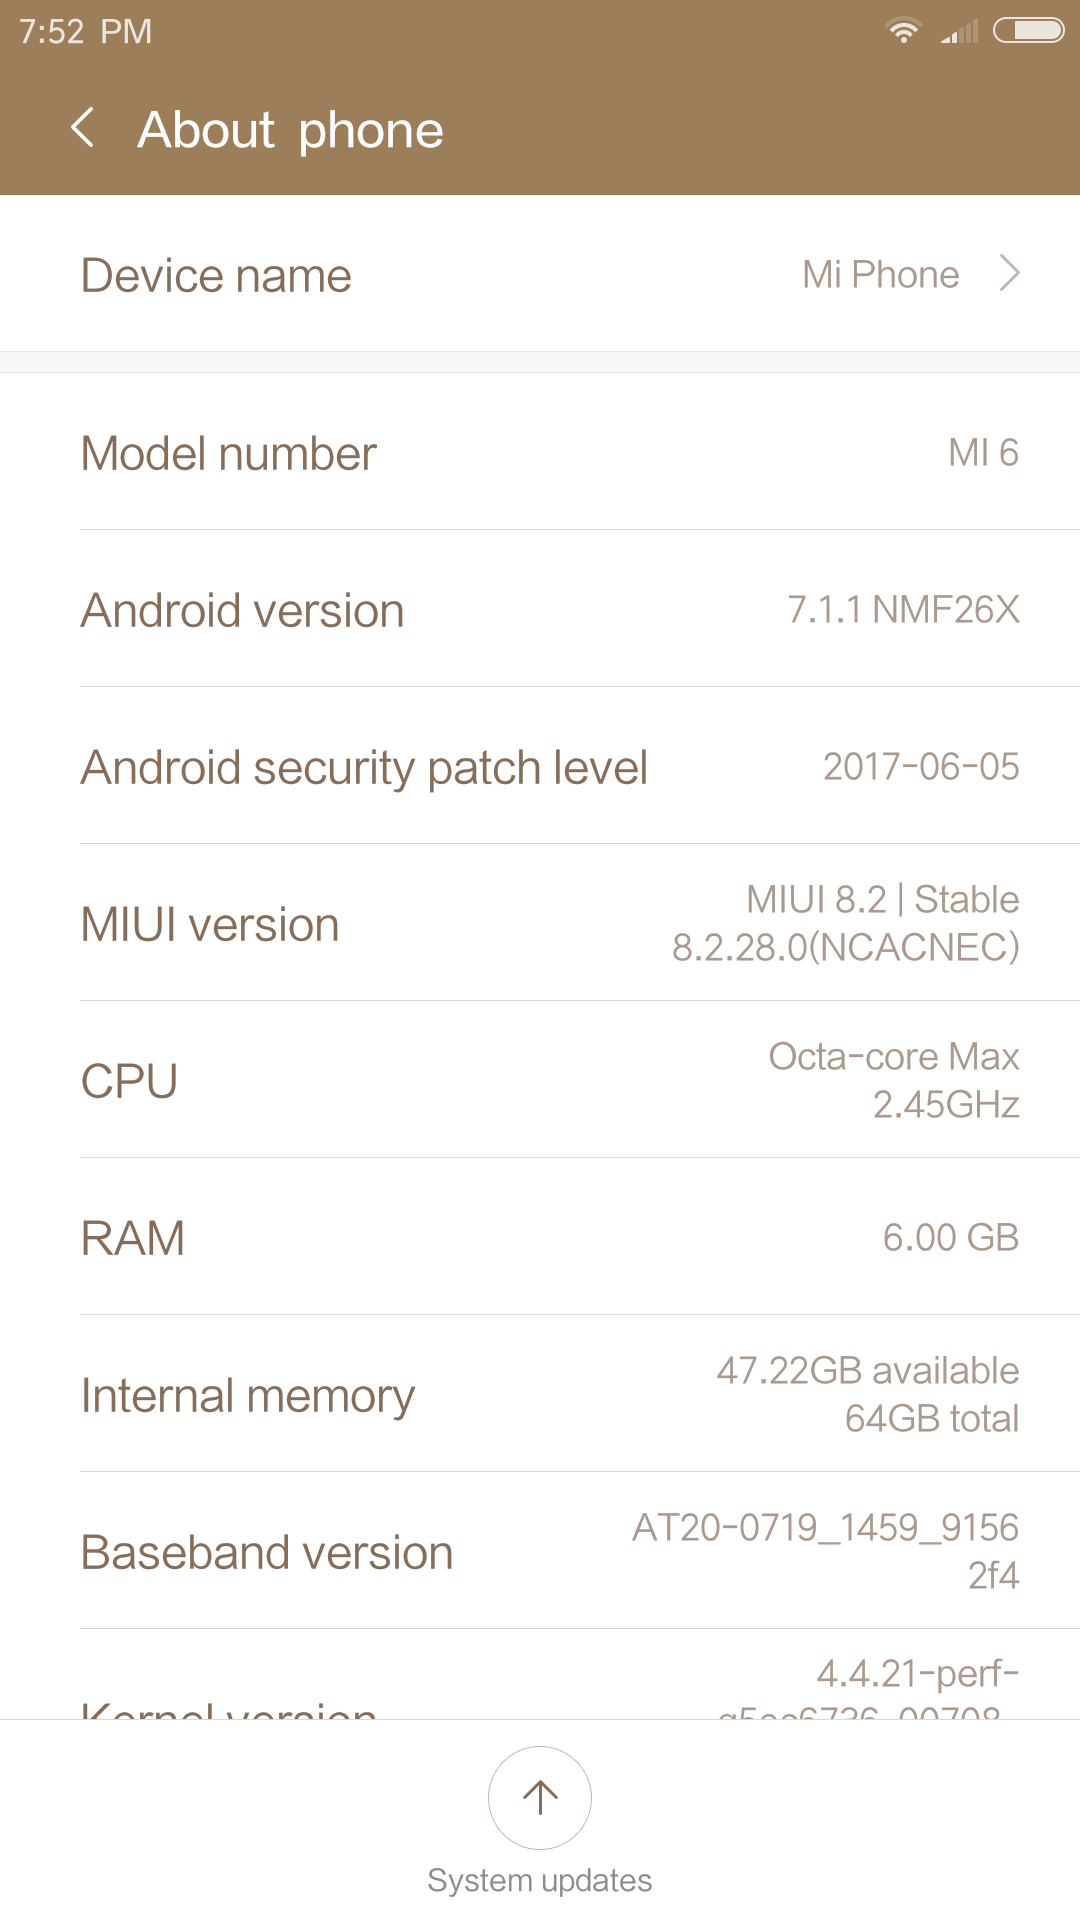Tap the About phone title

pos(291,130)
